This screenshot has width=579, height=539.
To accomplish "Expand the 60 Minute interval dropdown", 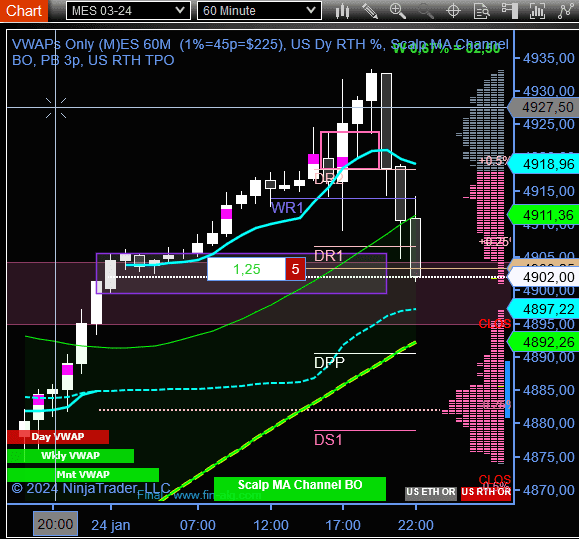I will pyautogui.click(x=259, y=10).
